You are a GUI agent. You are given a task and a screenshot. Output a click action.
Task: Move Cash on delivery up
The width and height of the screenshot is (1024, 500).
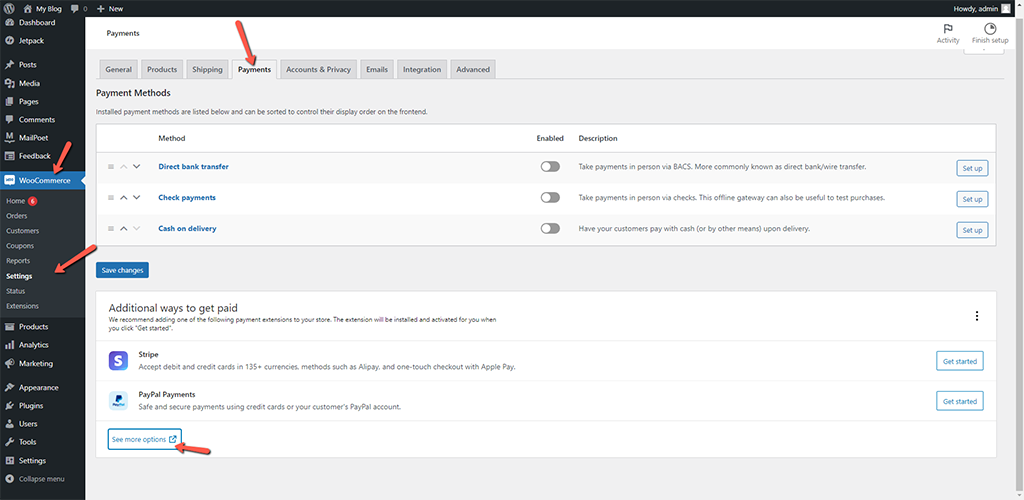tap(124, 228)
